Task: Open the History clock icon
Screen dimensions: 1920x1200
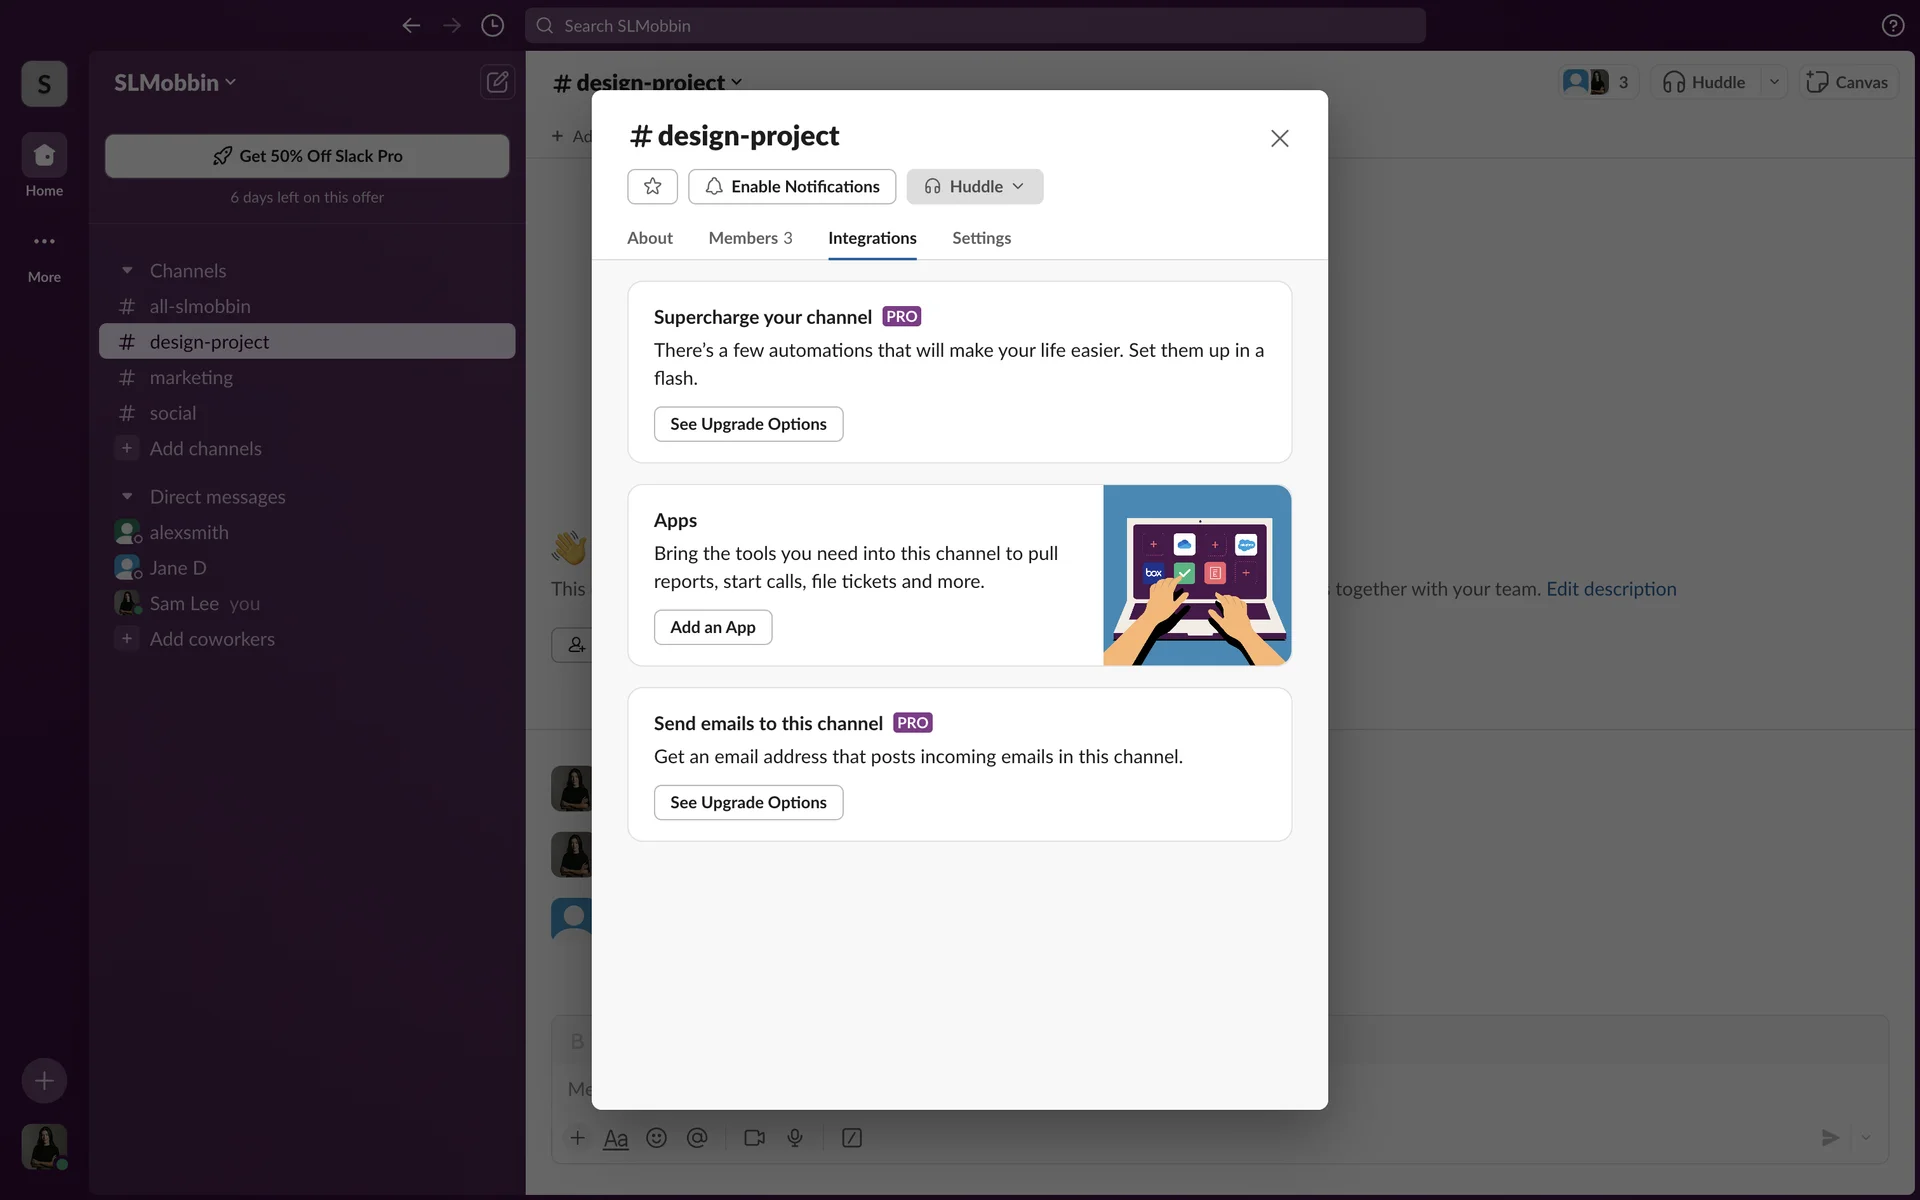Action: (492, 26)
